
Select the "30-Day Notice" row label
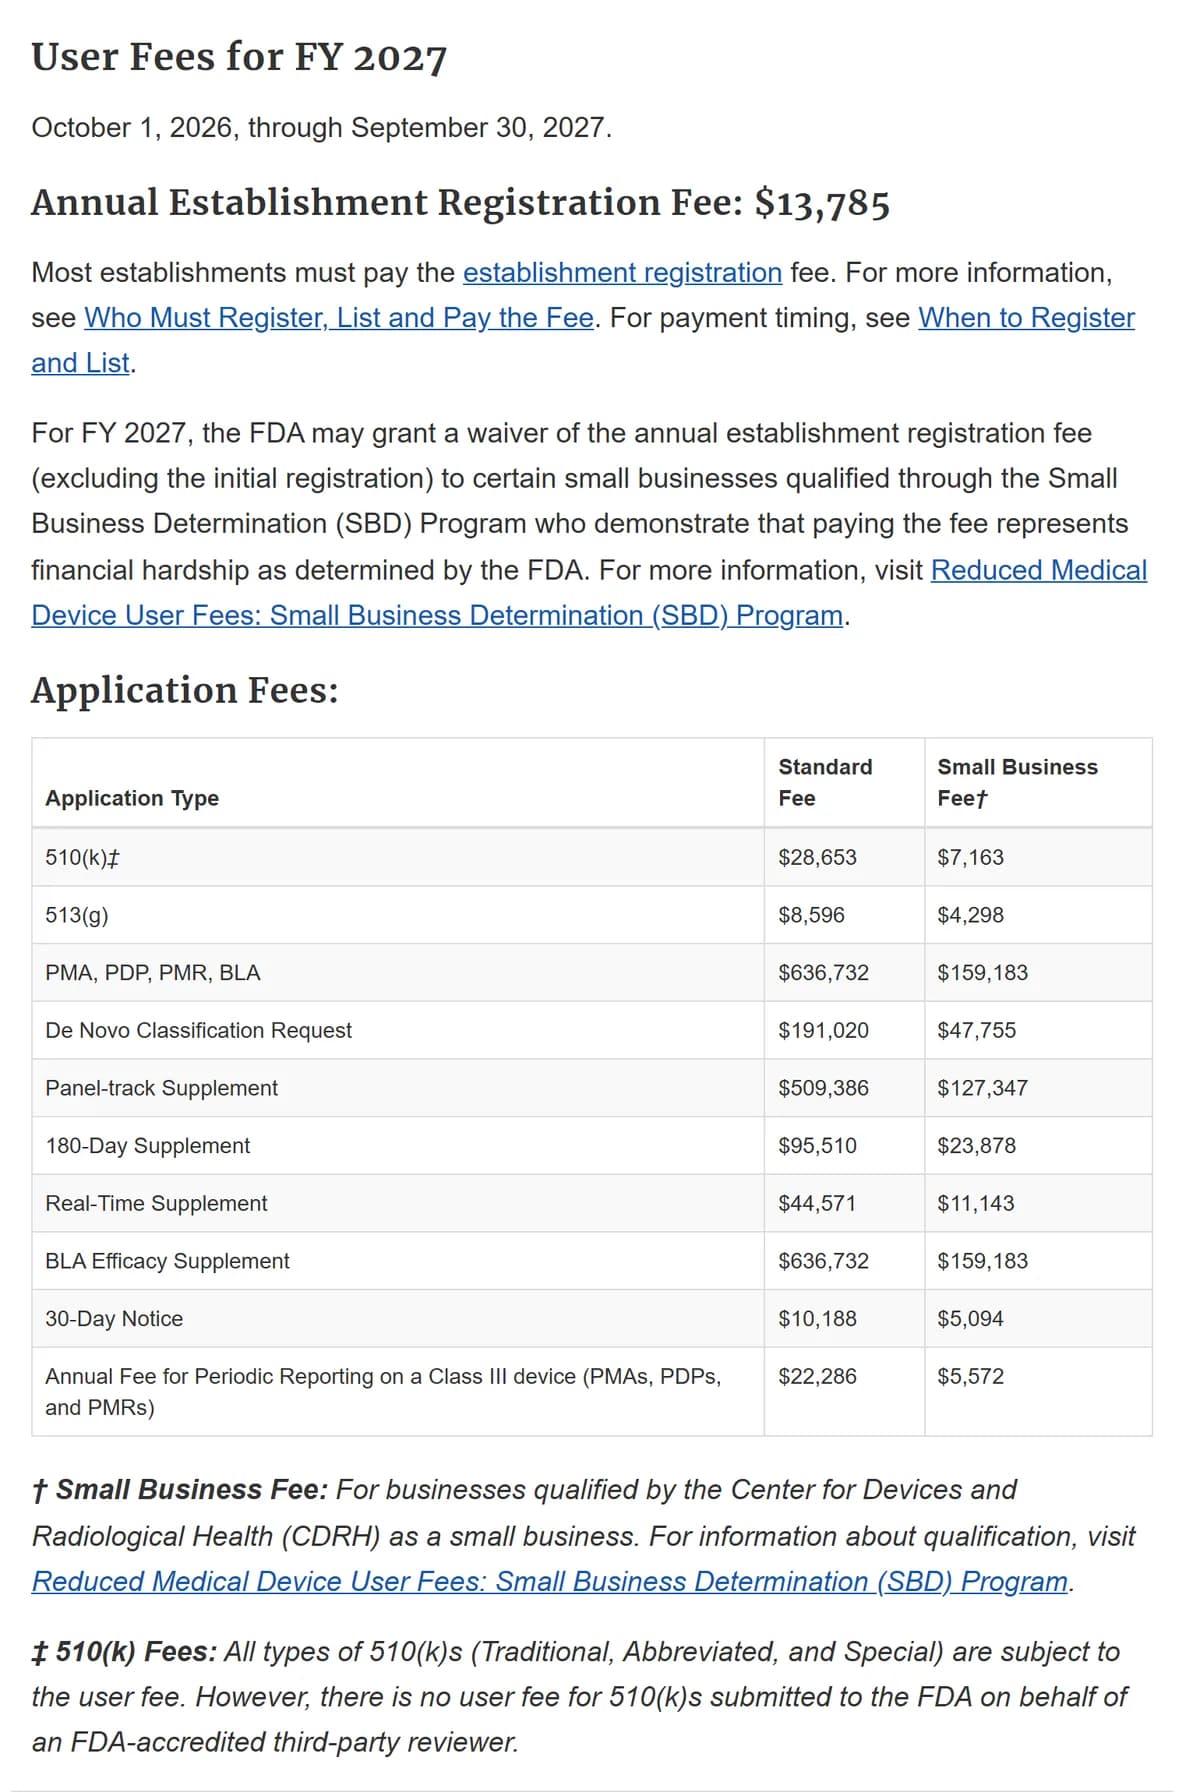pyautogui.click(x=115, y=1319)
